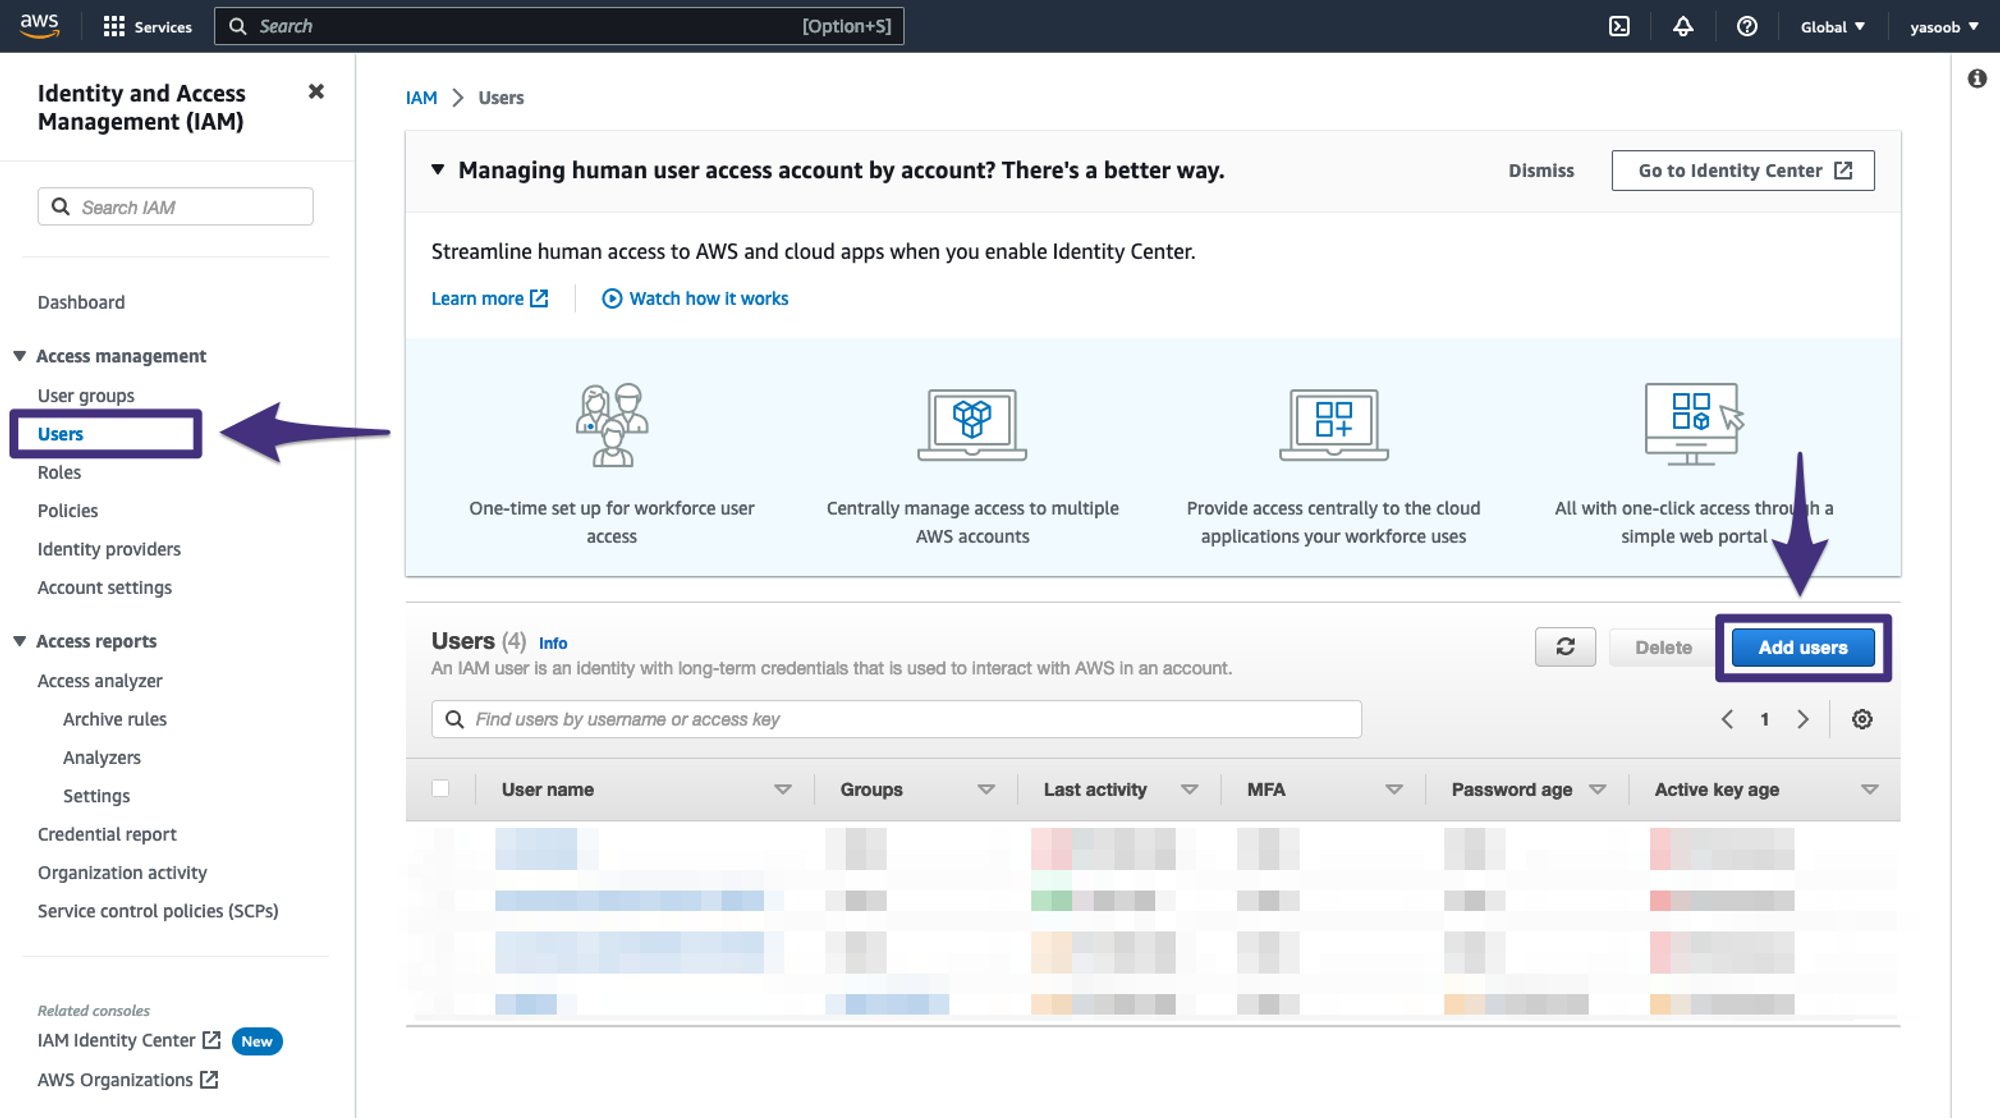Click the workforce user access icon

pyautogui.click(x=612, y=425)
